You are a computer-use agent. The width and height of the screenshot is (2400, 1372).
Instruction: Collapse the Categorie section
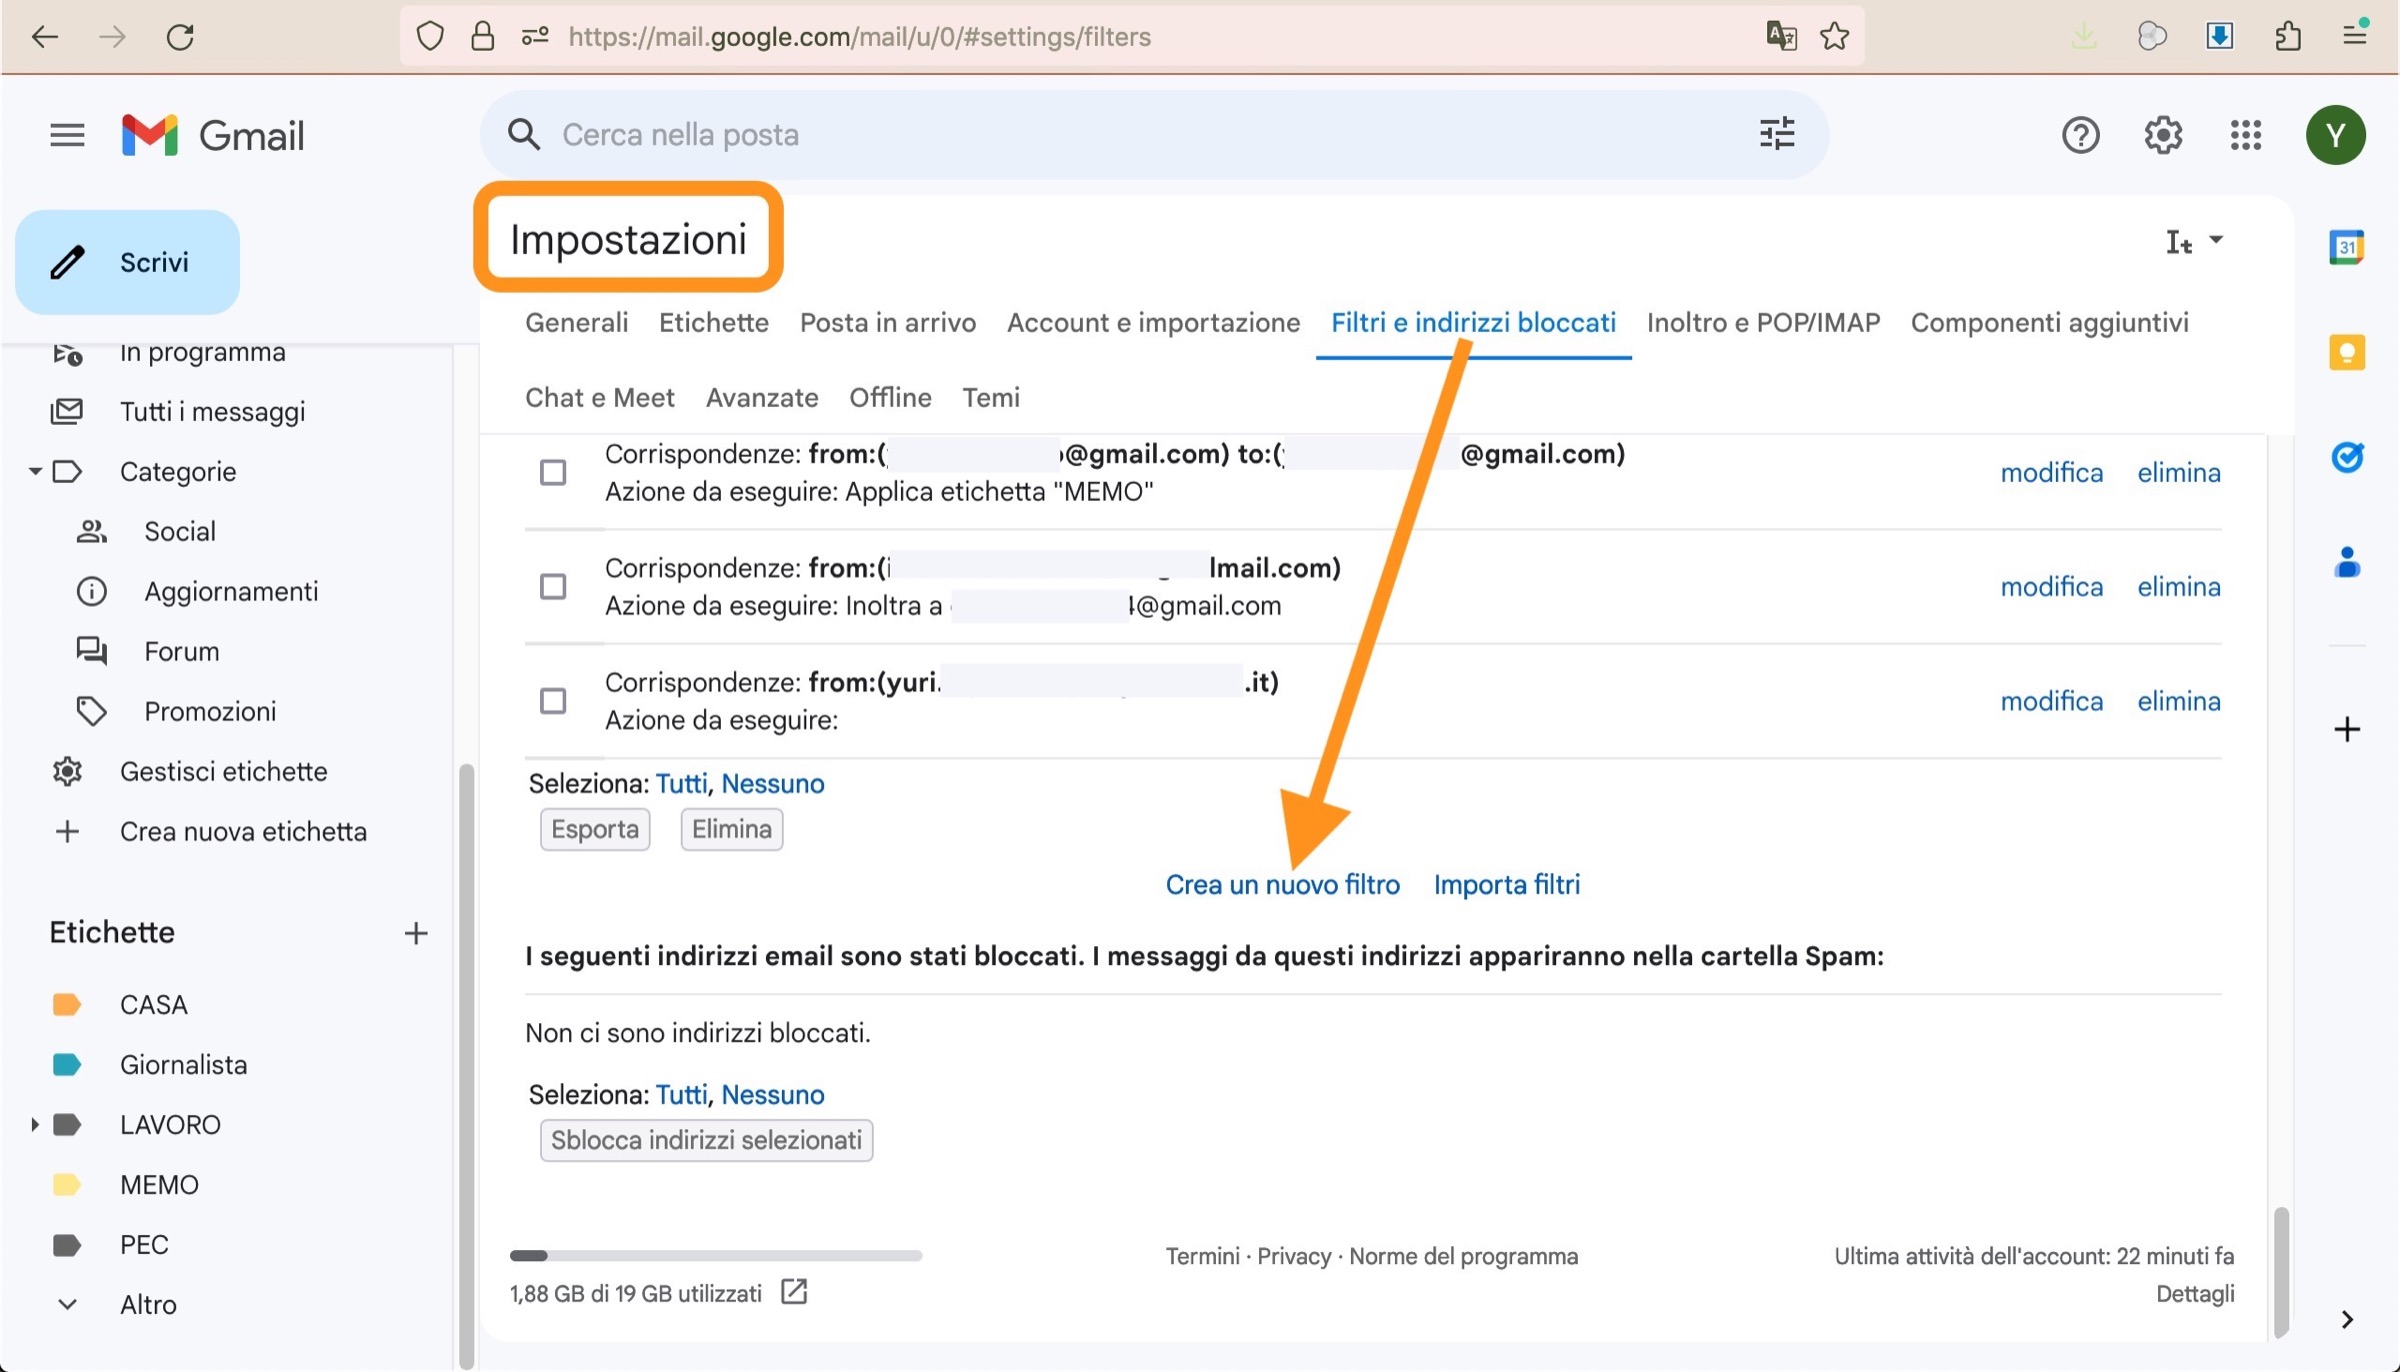point(34,471)
